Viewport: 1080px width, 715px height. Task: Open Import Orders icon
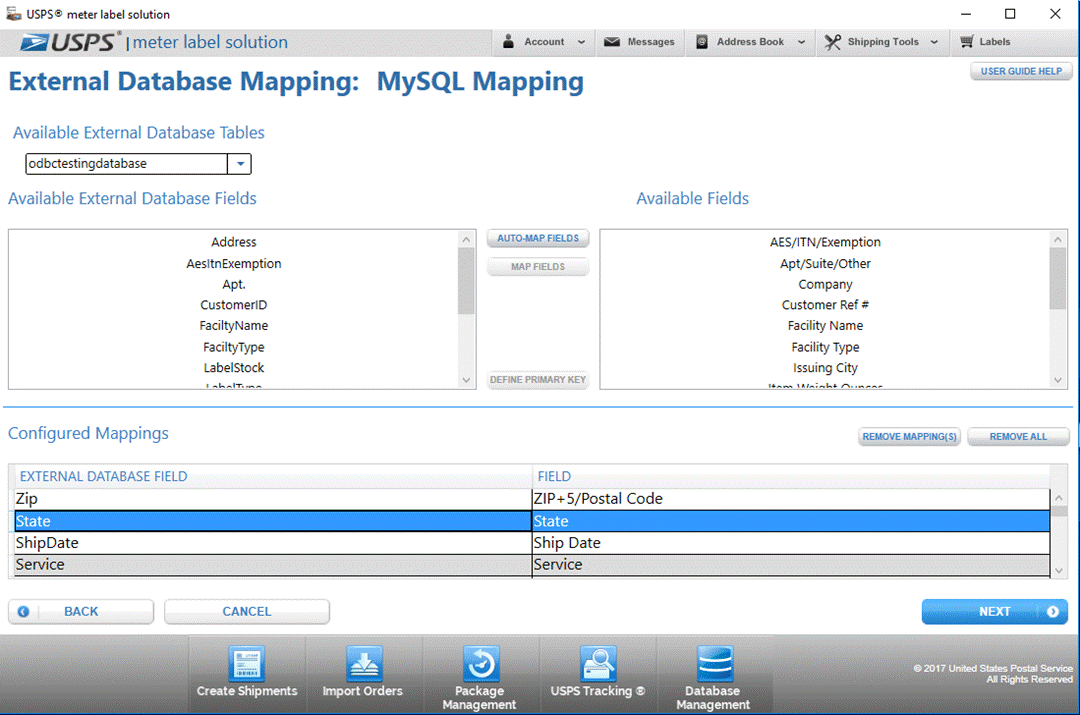click(x=363, y=663)
